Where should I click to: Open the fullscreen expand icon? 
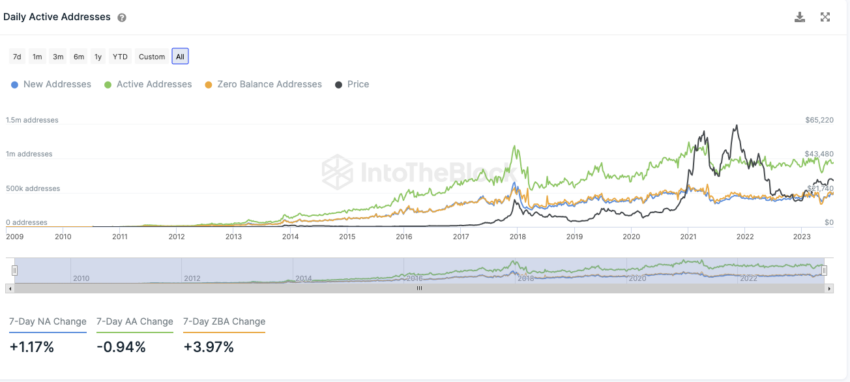(825, 17)
